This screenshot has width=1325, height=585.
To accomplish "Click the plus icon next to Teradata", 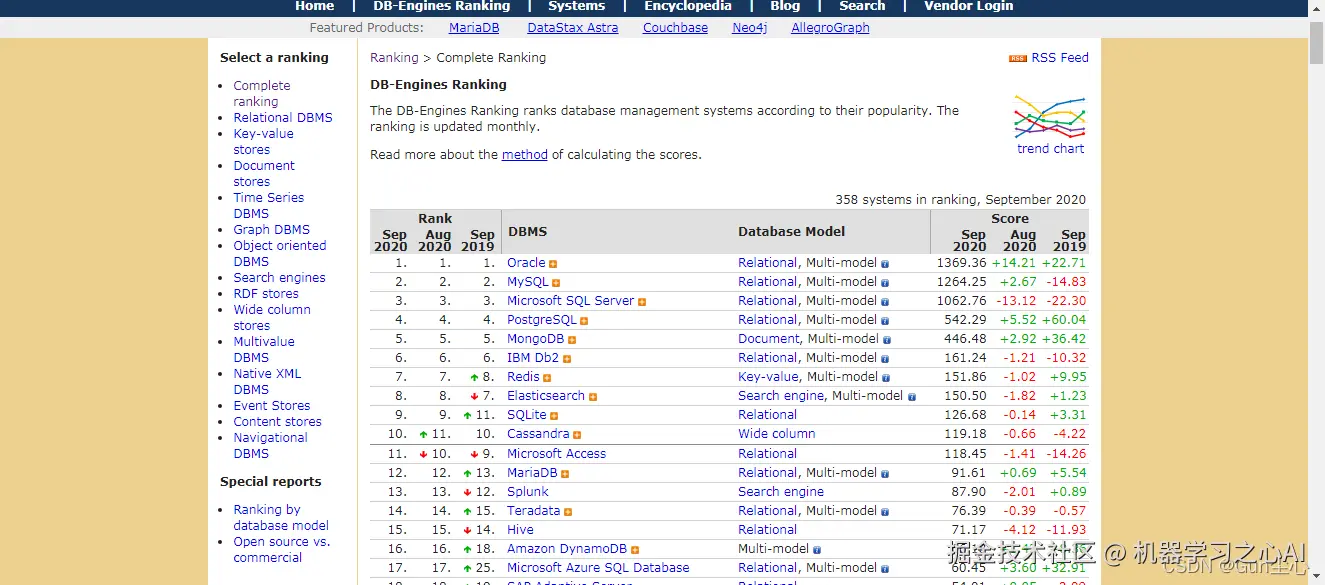I will pyautogui.click(x=567, y=512).
